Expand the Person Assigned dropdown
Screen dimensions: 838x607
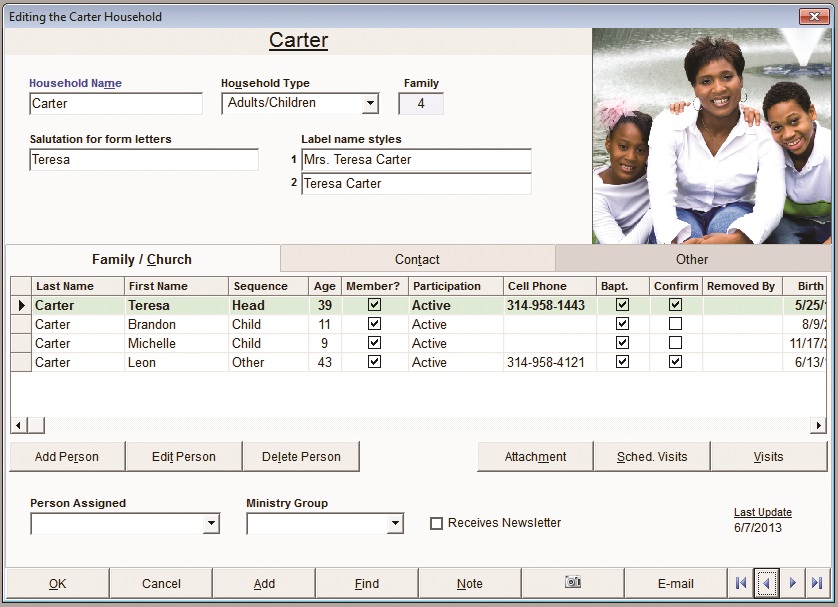click(x=211, y=523)
